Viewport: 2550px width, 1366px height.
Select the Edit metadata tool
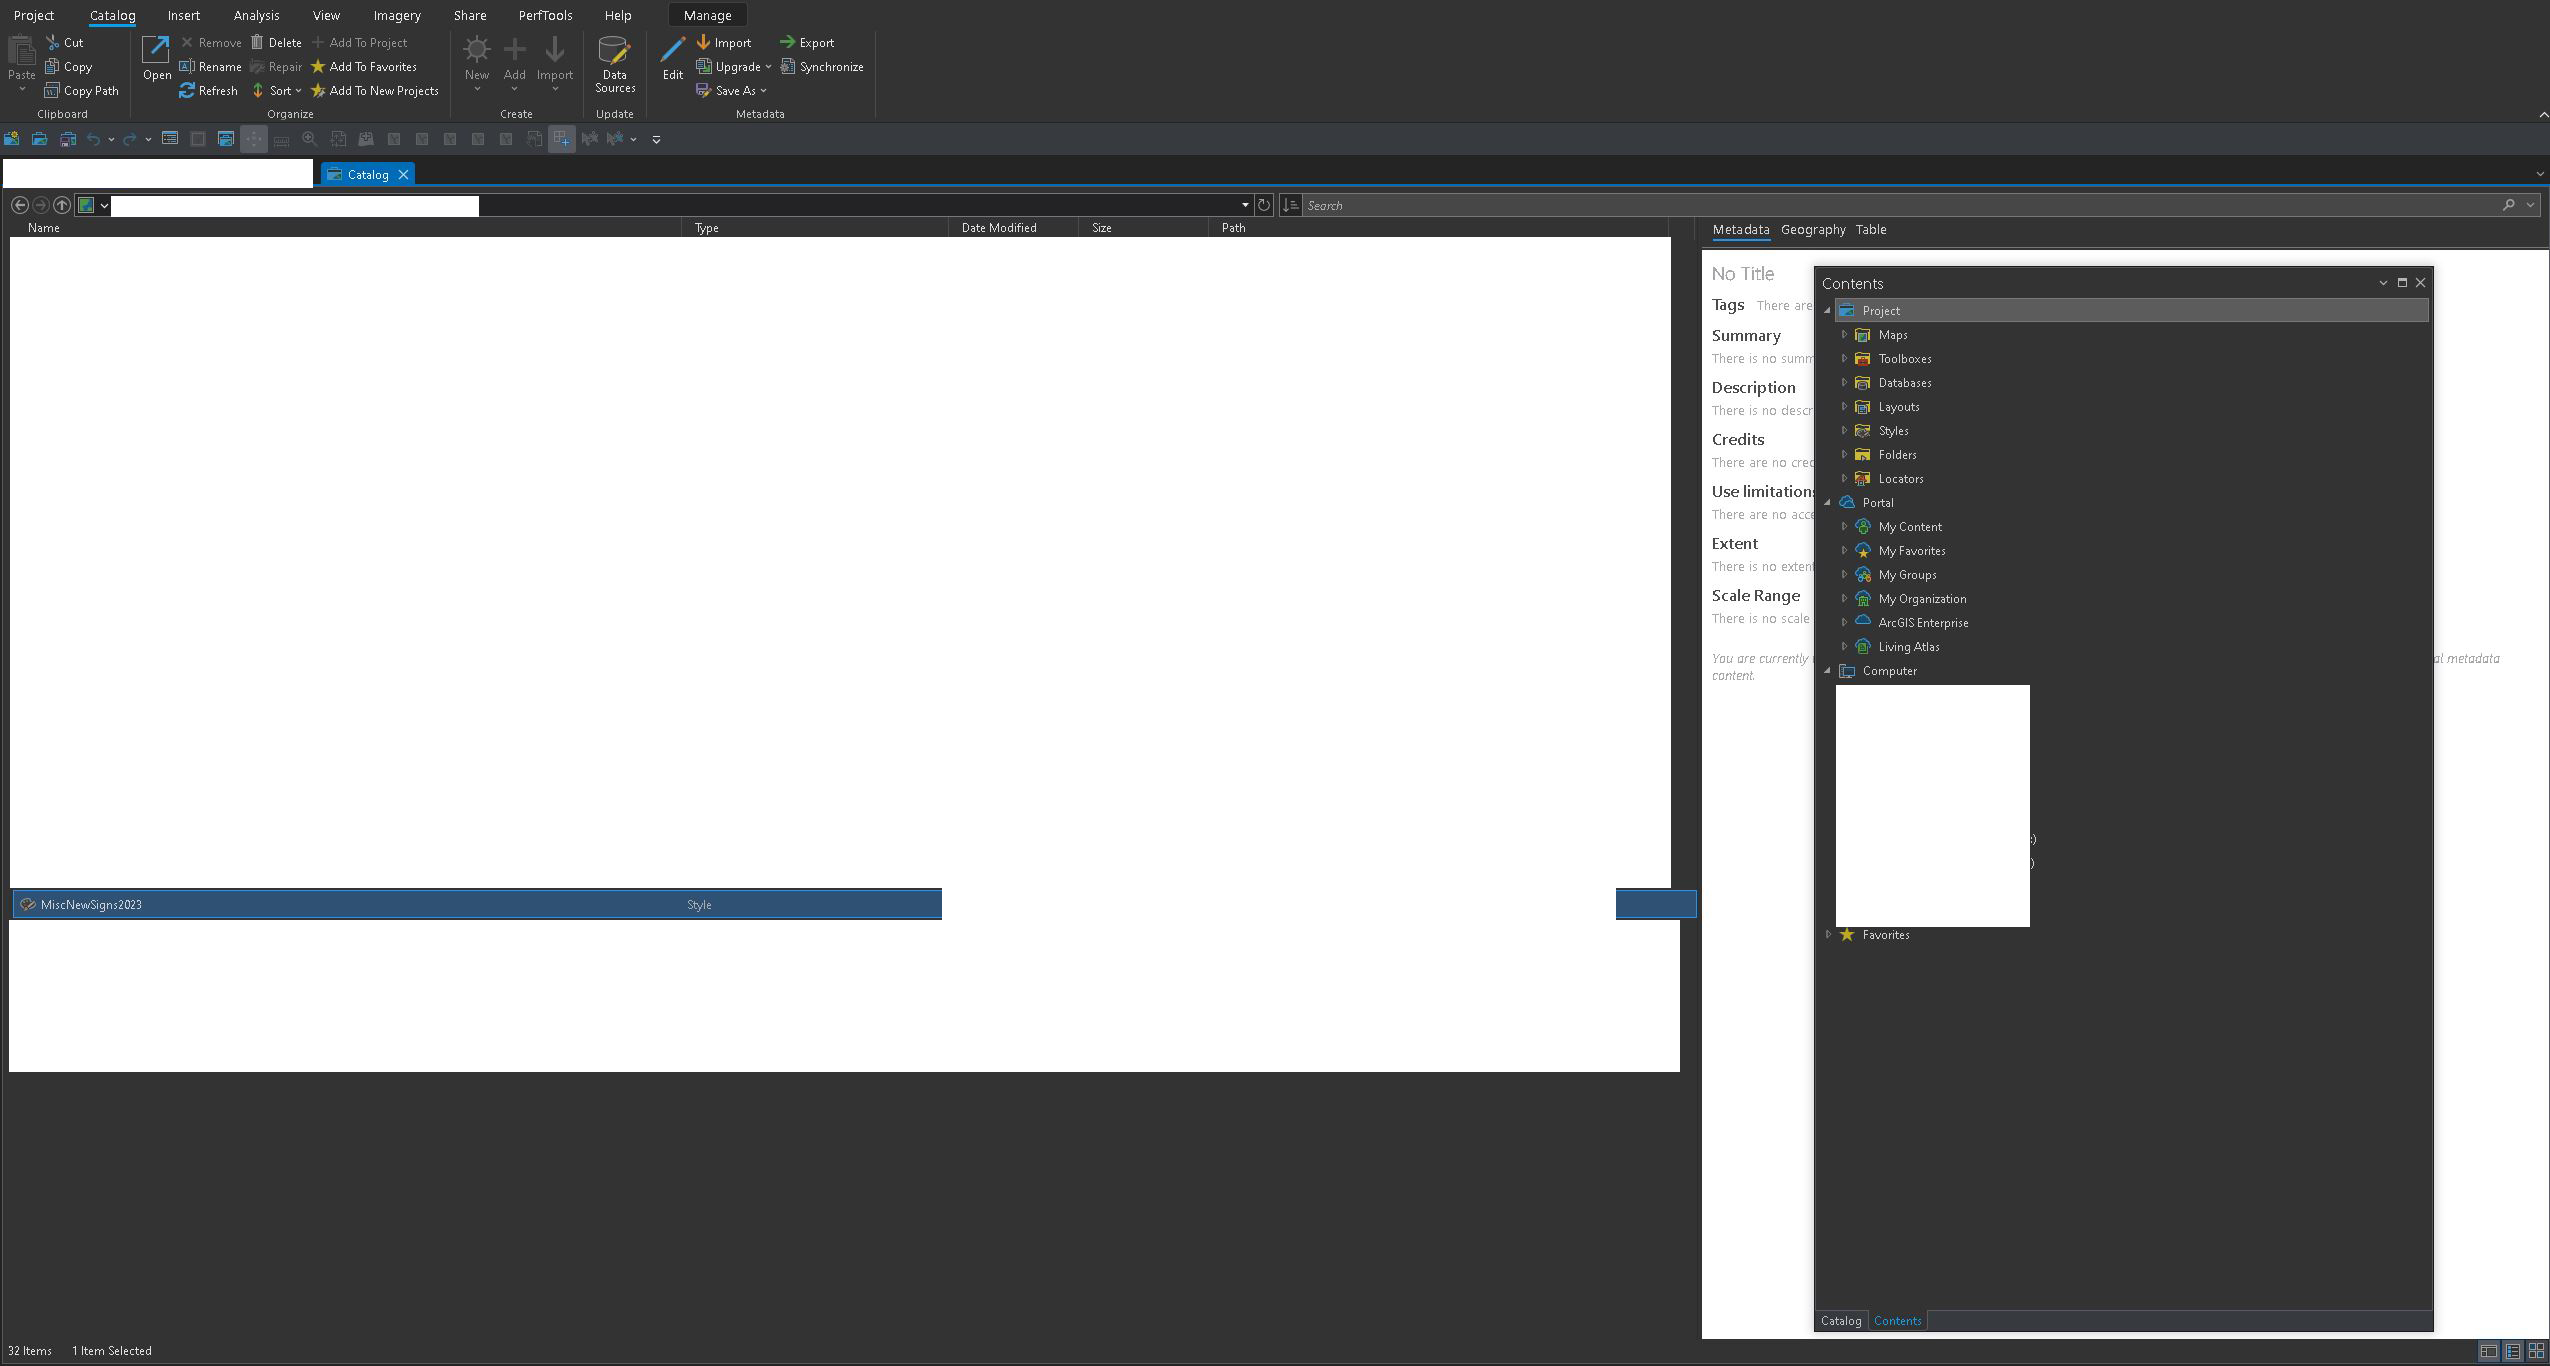coord(671,60)
